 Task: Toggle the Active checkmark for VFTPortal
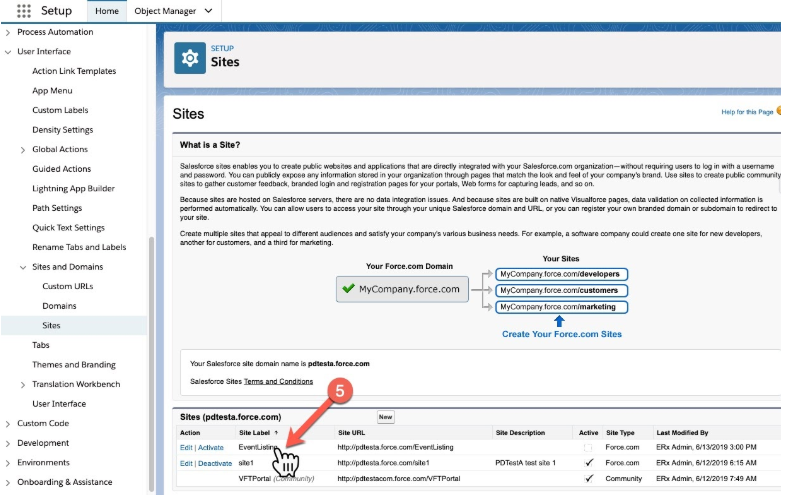[587, 479]
